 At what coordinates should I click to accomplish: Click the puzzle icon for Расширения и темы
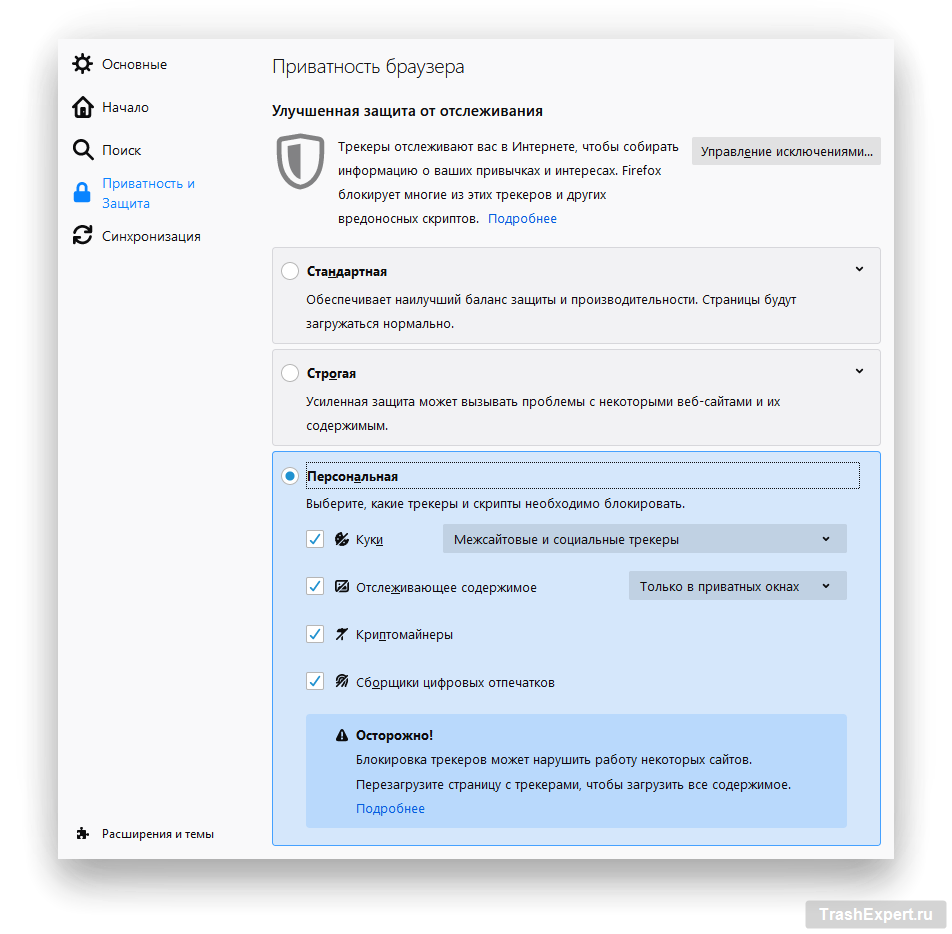(82, 833)
